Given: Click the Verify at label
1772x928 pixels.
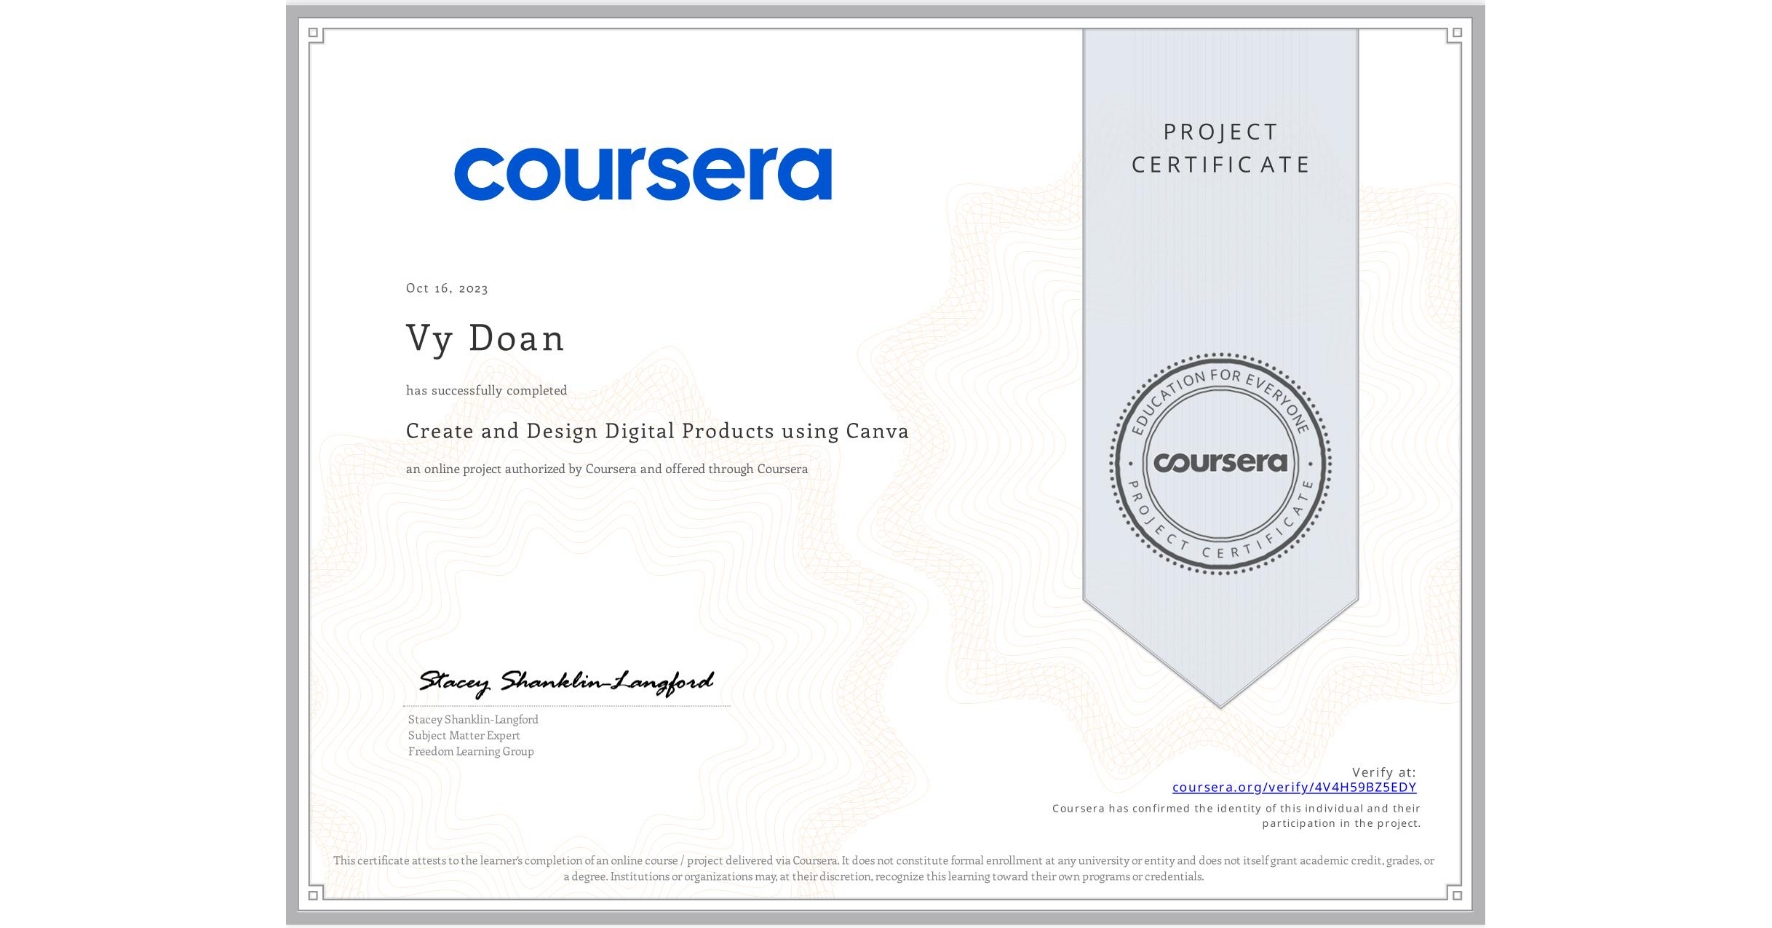Looking at the screenshot, I should click(1385, 771).
